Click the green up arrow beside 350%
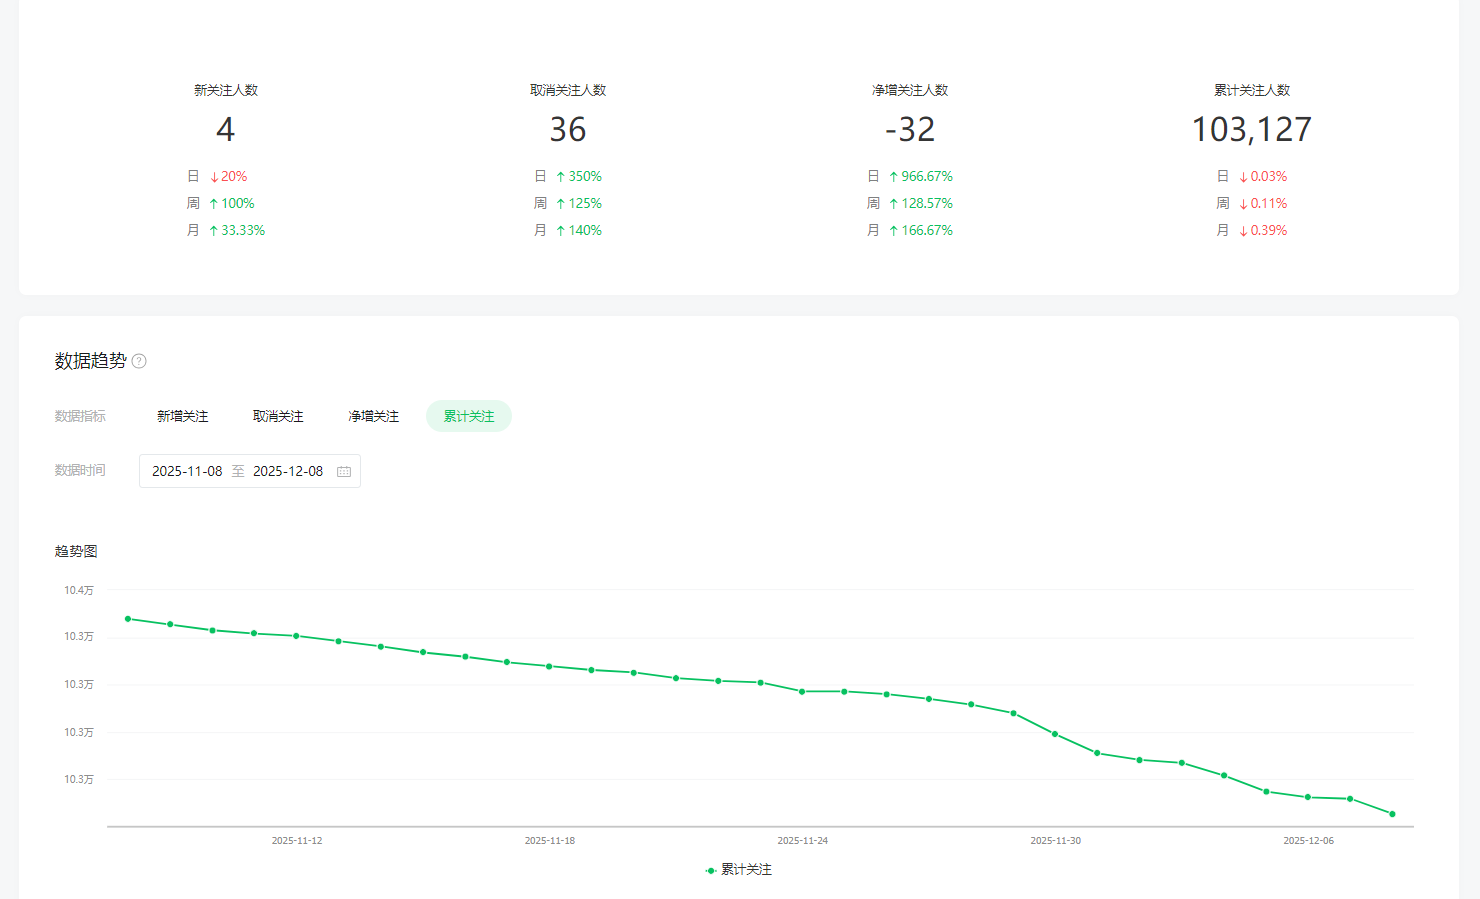1480x899 pixels. pyautogui.click(x=561, y=177)
